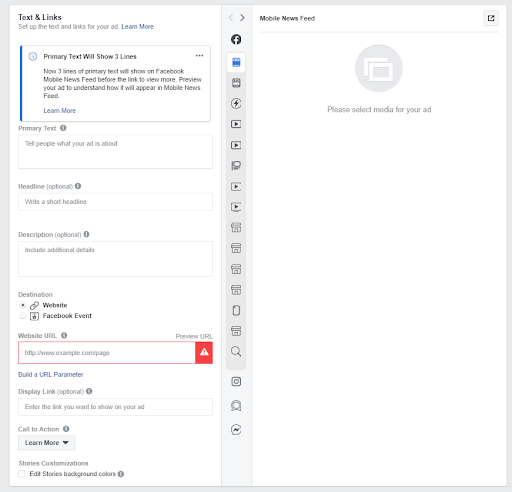Choose the Instant Articles lightning bolt placement

[236, 103]
